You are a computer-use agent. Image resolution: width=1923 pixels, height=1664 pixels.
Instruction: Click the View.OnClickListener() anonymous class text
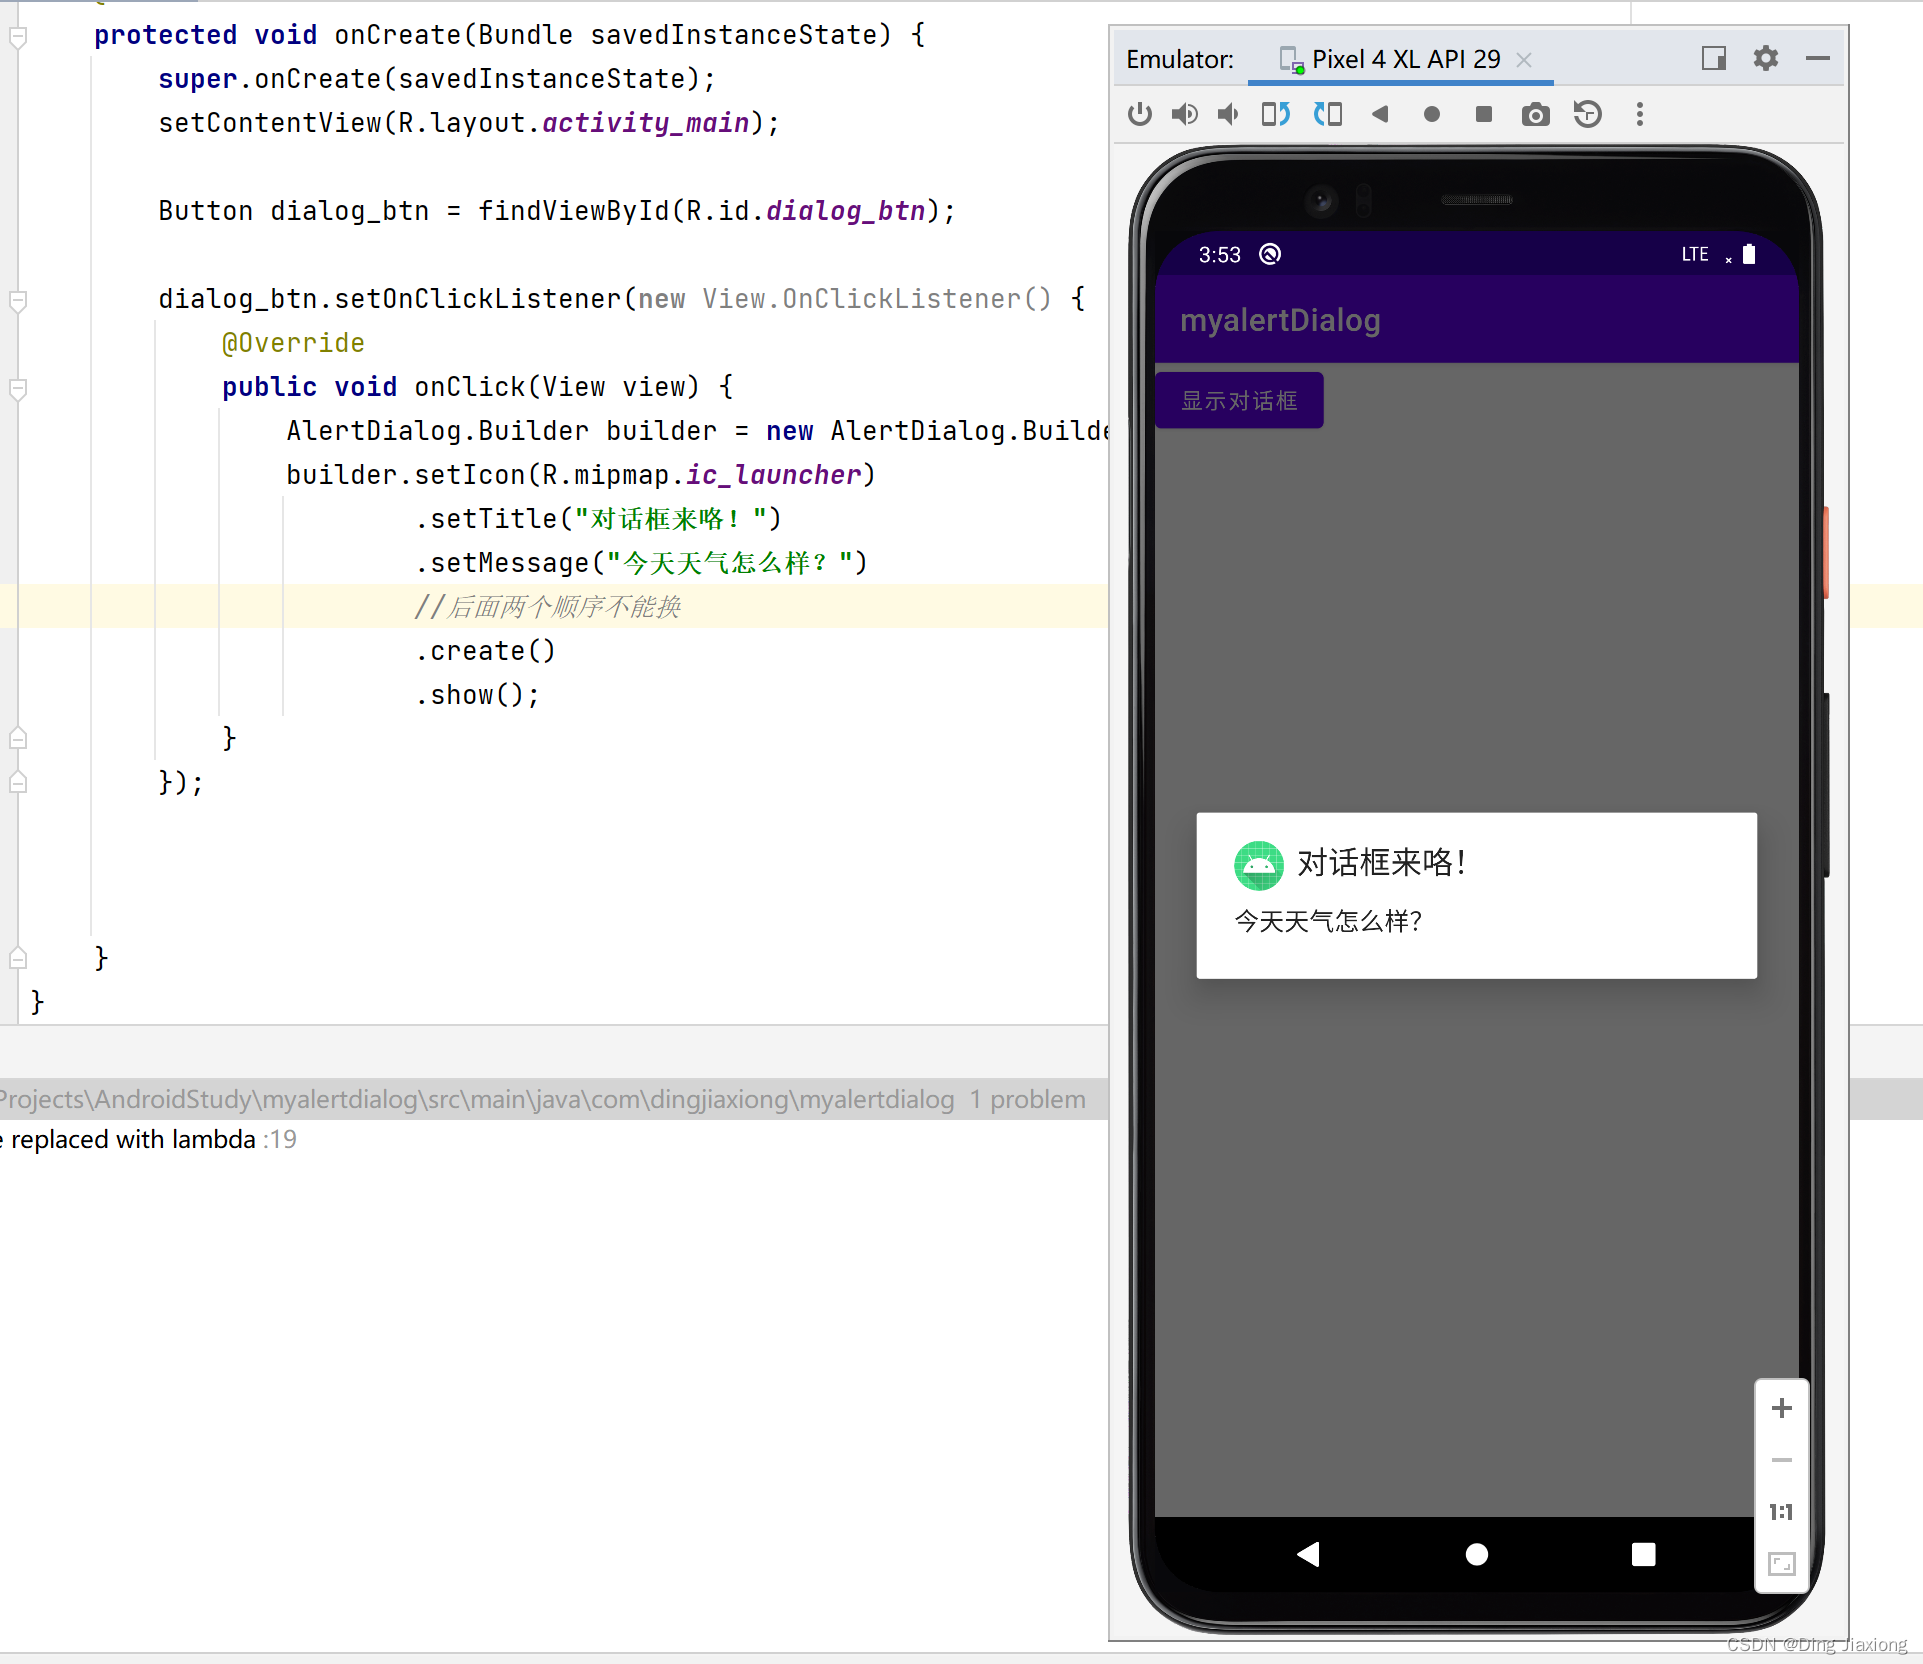[x=877, y=299]
